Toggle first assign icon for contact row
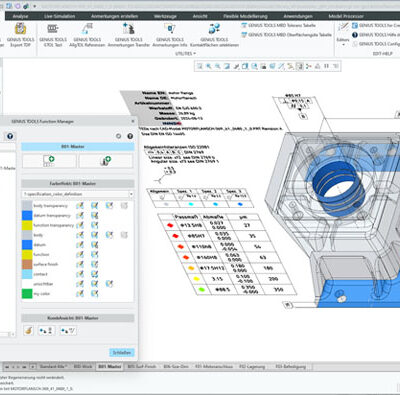The height and width of the screenshot is (395, 400). click(x=80, y=274)
